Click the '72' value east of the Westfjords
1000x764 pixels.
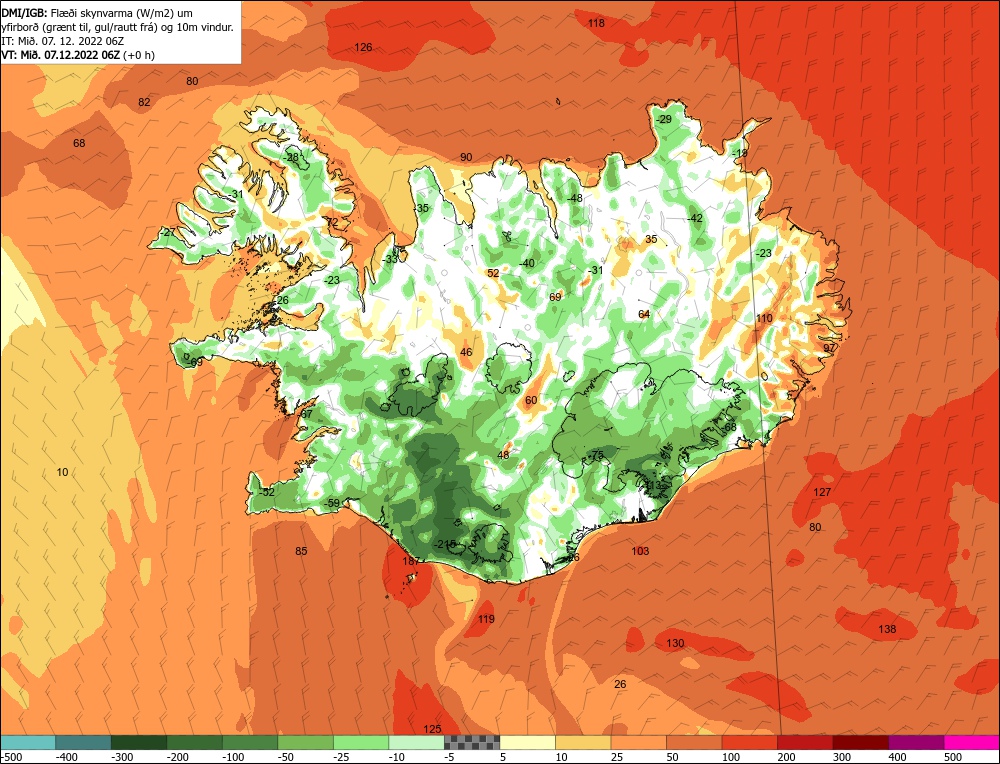[332, 223]
